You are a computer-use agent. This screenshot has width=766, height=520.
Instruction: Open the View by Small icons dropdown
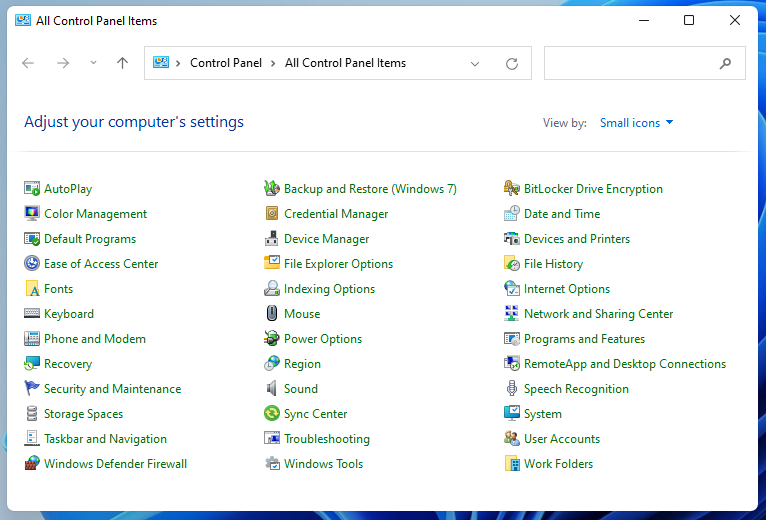(636, 123)
